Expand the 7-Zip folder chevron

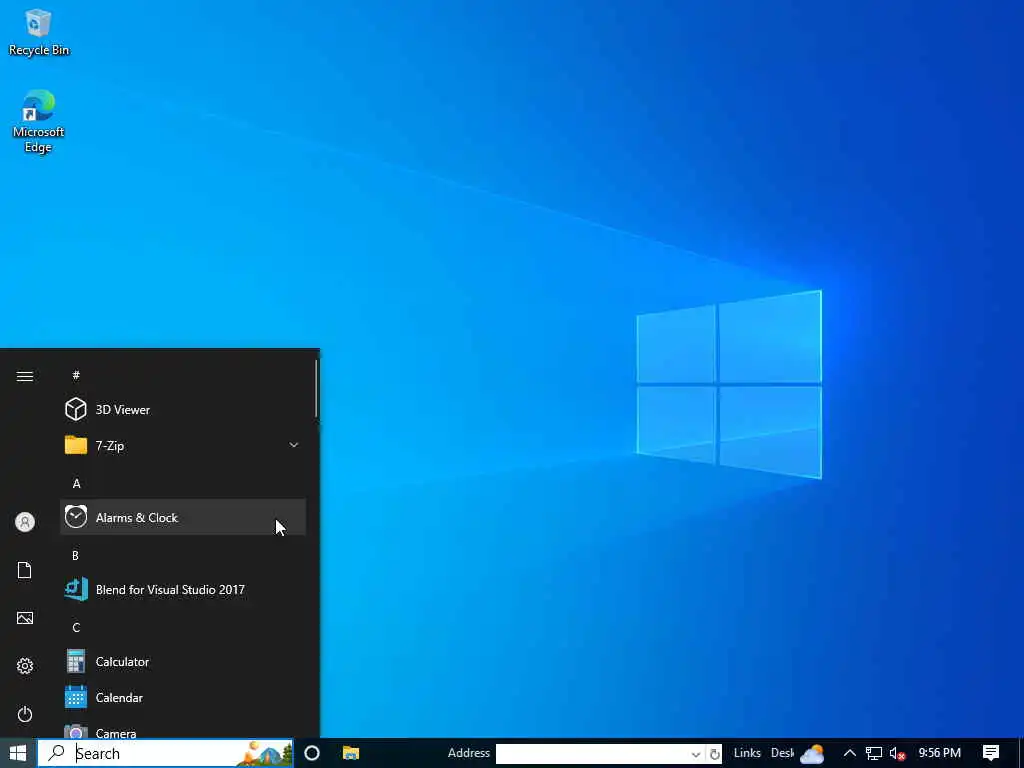pyautogui.click(x=294, y=445)
